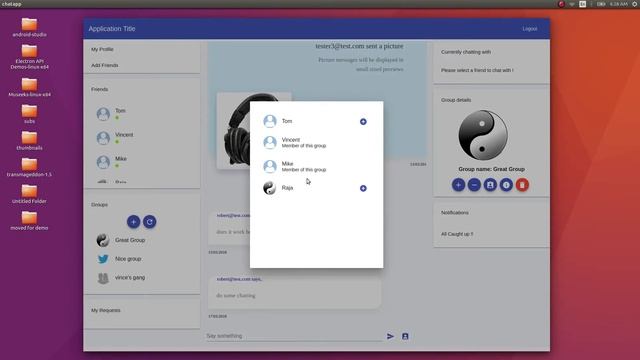640x360 pixels.
Task: Click Great Group yin-yang icon in Groups list
Action: (x=103, y=240)
